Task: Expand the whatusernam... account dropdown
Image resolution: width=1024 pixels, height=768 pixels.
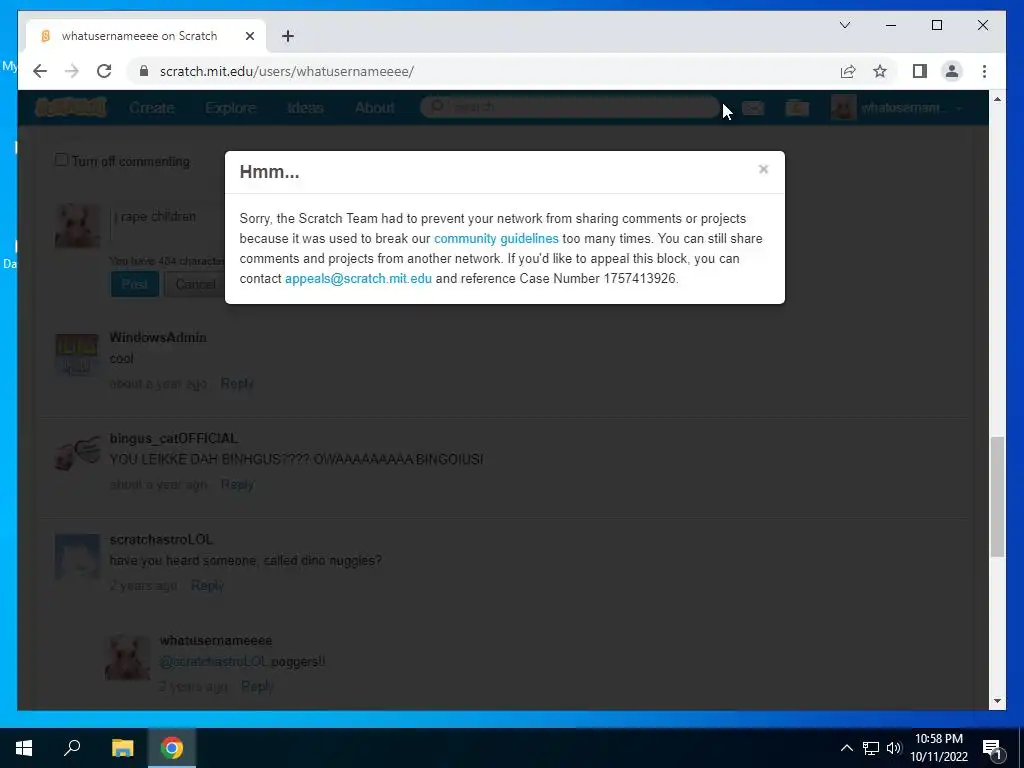Action: (x=899, y=108)
